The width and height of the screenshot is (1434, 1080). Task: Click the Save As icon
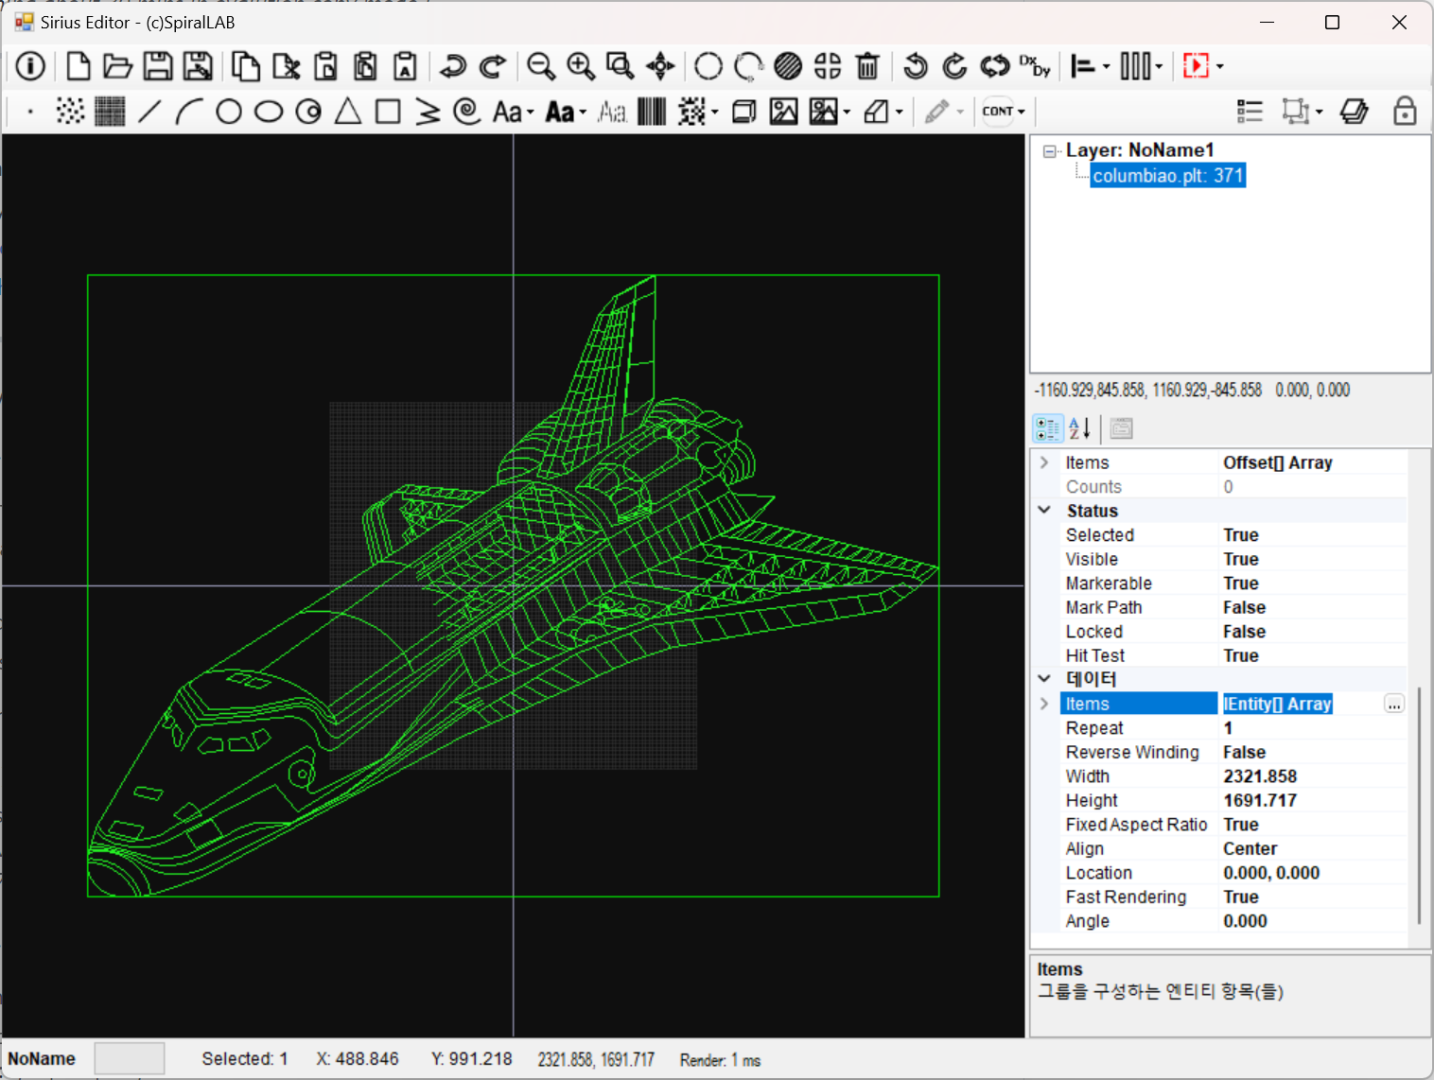(198, 66)
